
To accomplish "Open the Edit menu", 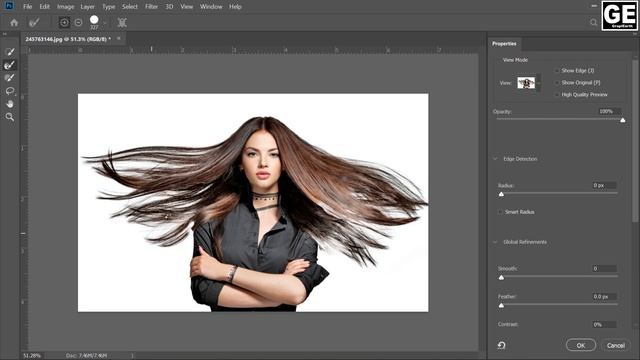I will 44,7.
